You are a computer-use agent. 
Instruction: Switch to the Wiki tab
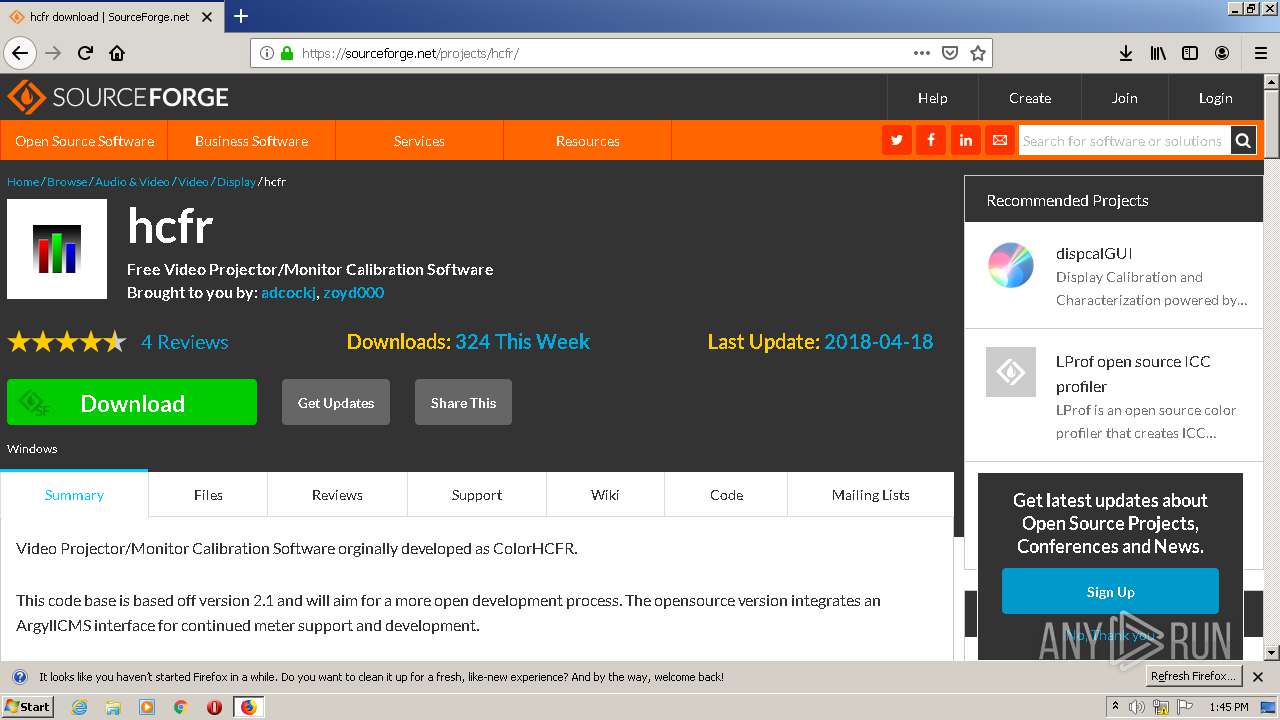click(x=605, y=495)
